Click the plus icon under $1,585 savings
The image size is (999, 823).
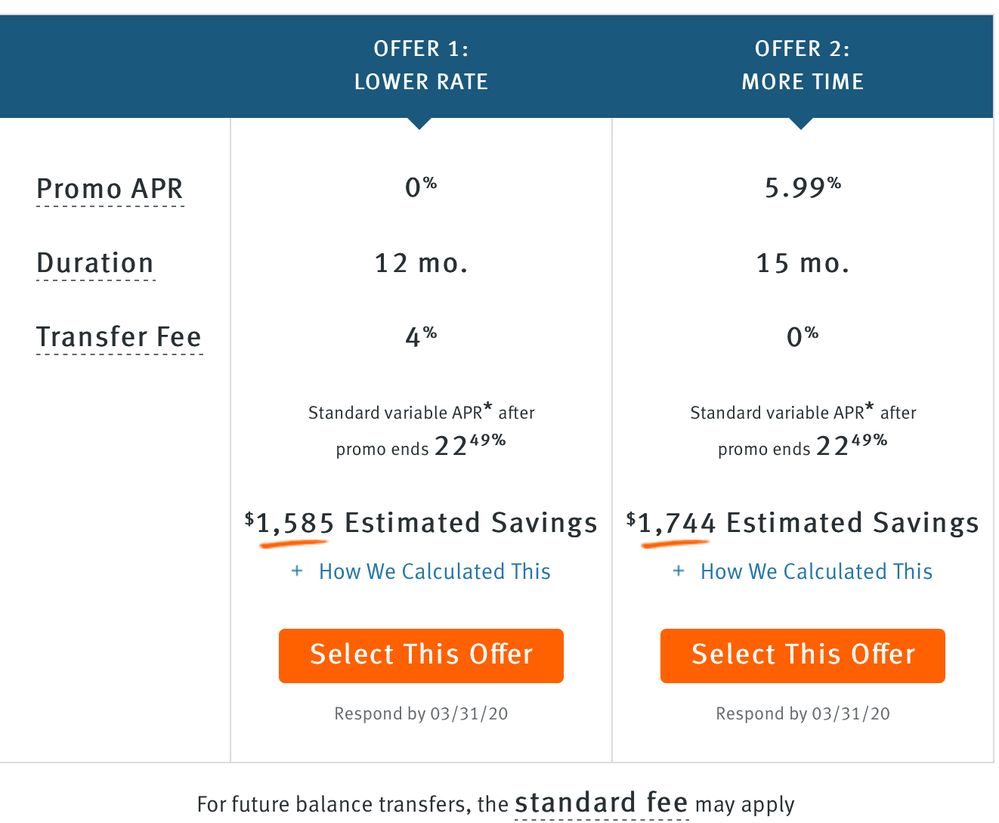[x=297, y=571]
